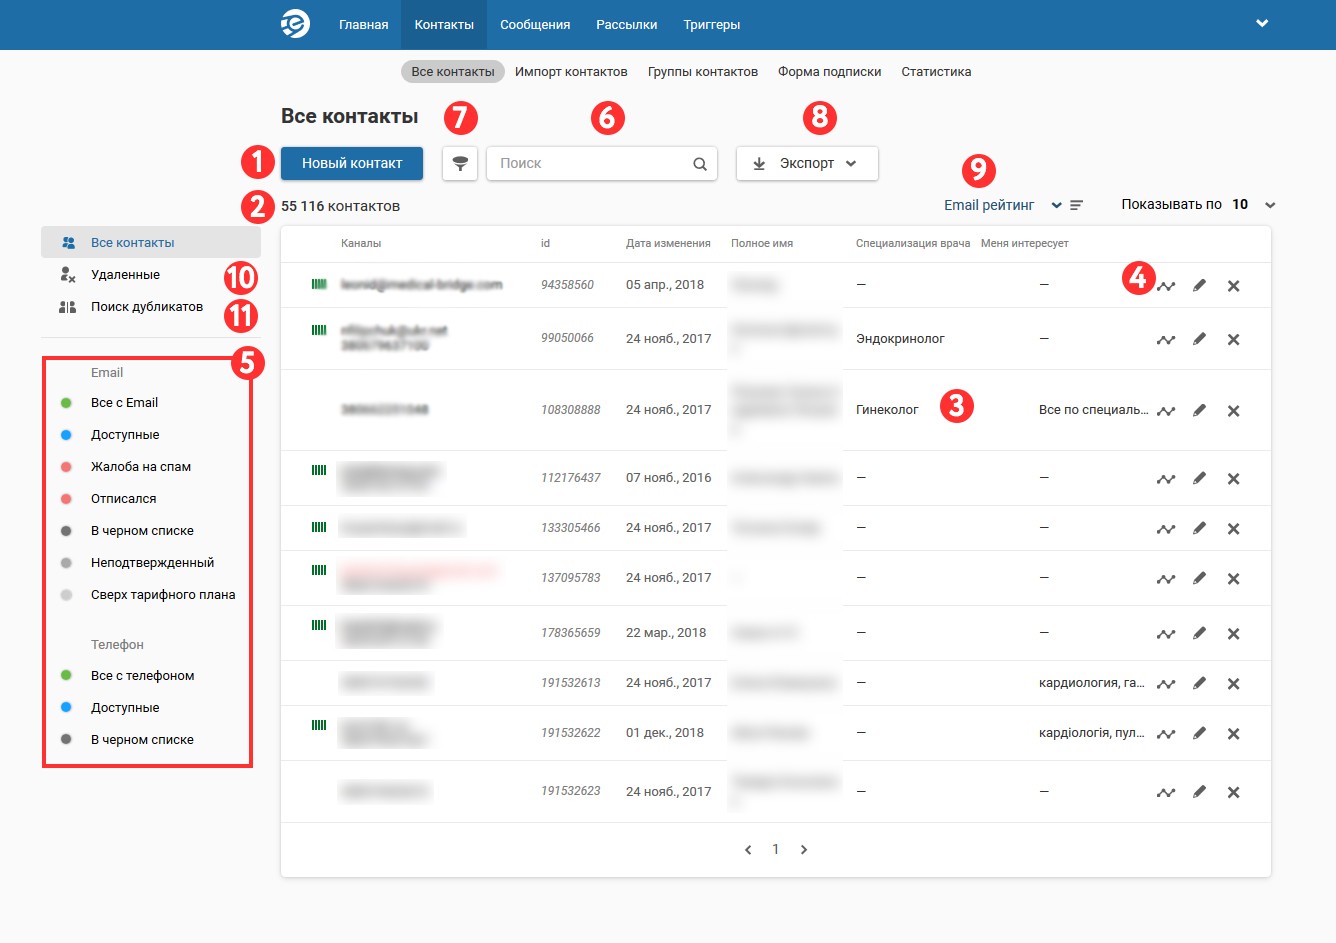Edit contact 99050066 with pencil icon
This screenshot has width=1336, height=943.
(1199, 339)
